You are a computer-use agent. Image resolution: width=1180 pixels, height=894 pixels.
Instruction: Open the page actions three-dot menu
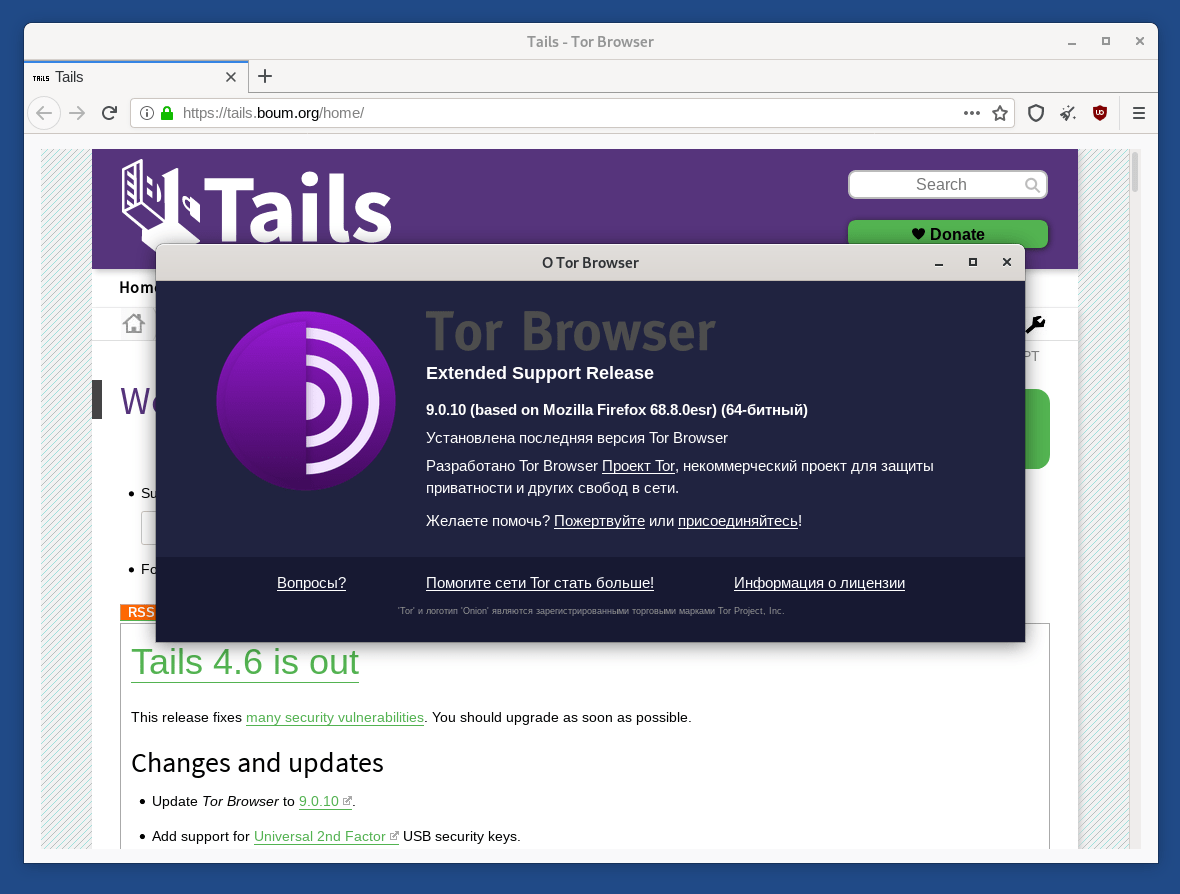click(972, 114)
